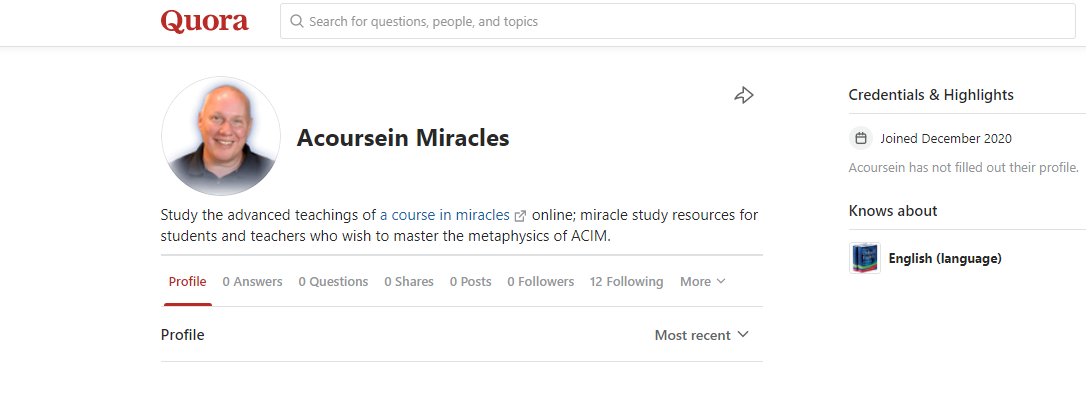View the 0 Followers tab
The height and width of the screenshot is (407, 1086).
(540, 282)
